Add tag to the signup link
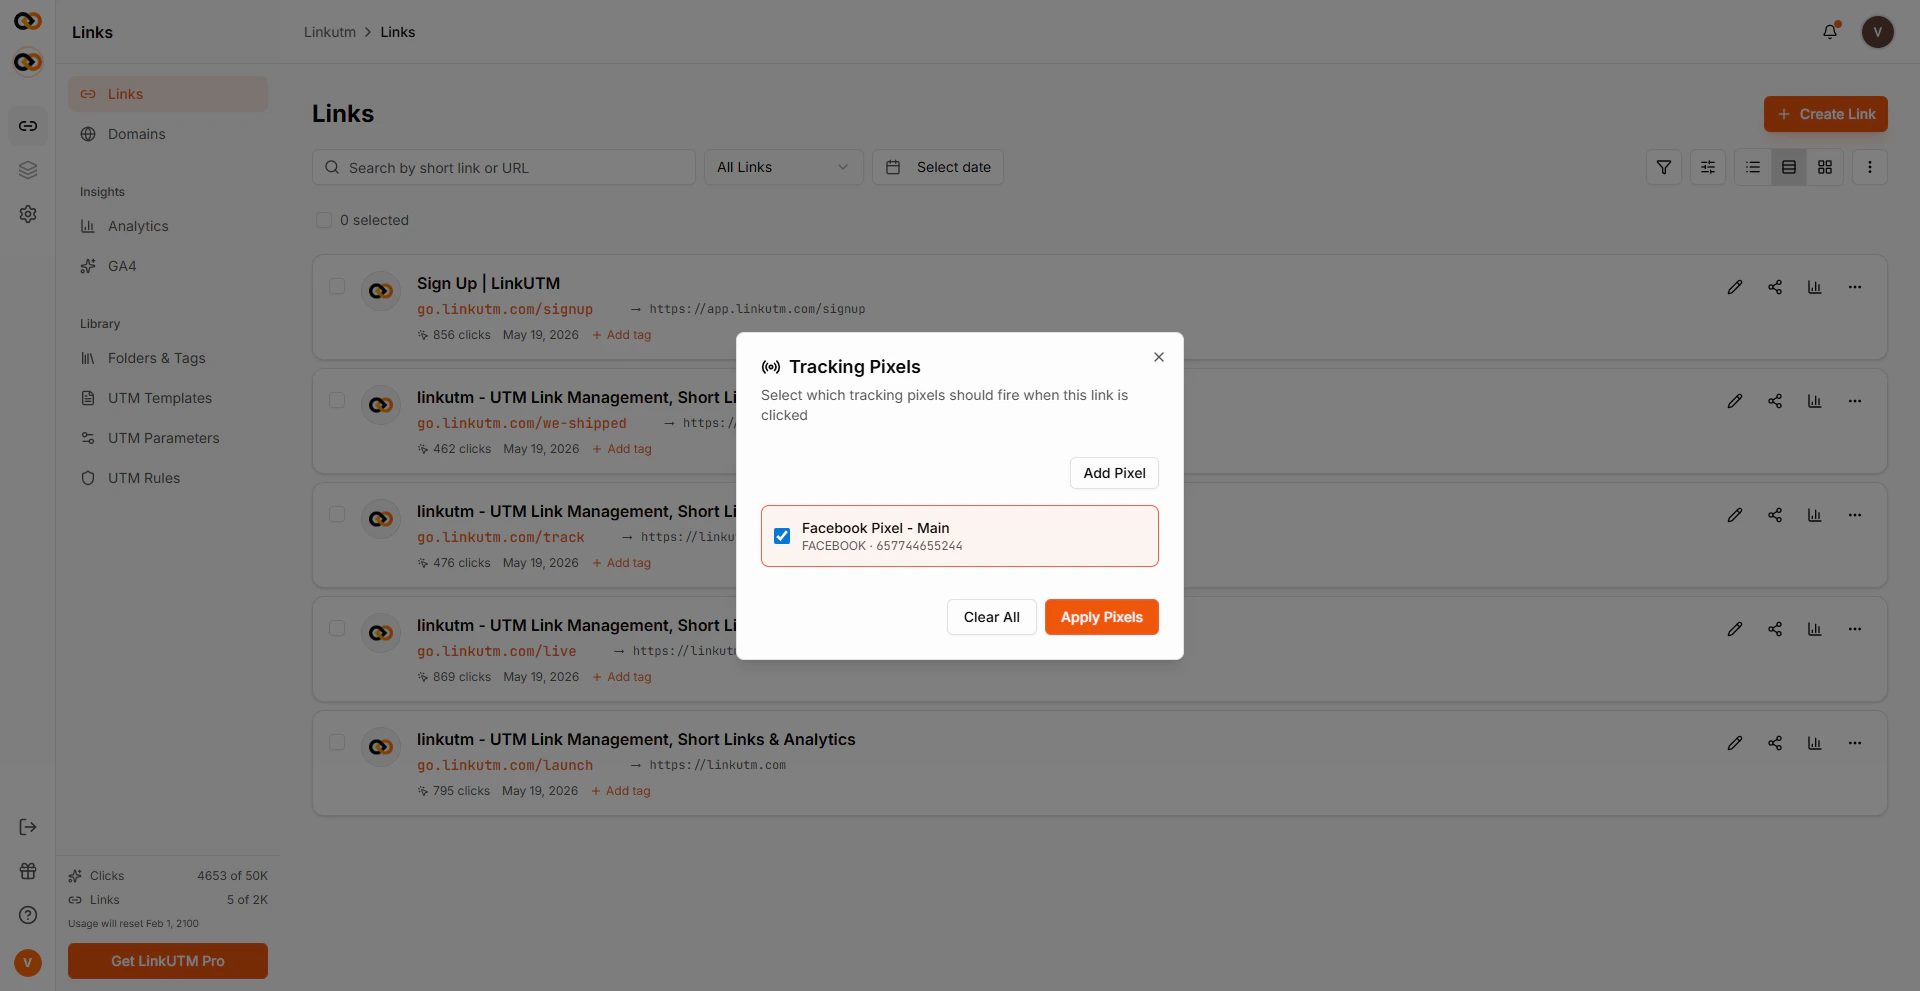1920x991 pixels. click(622, 335)
